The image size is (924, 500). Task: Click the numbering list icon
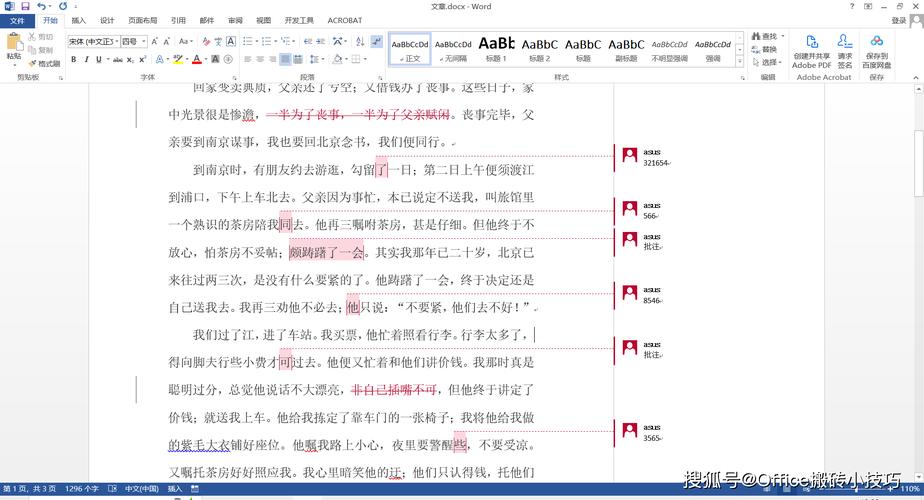266,41
